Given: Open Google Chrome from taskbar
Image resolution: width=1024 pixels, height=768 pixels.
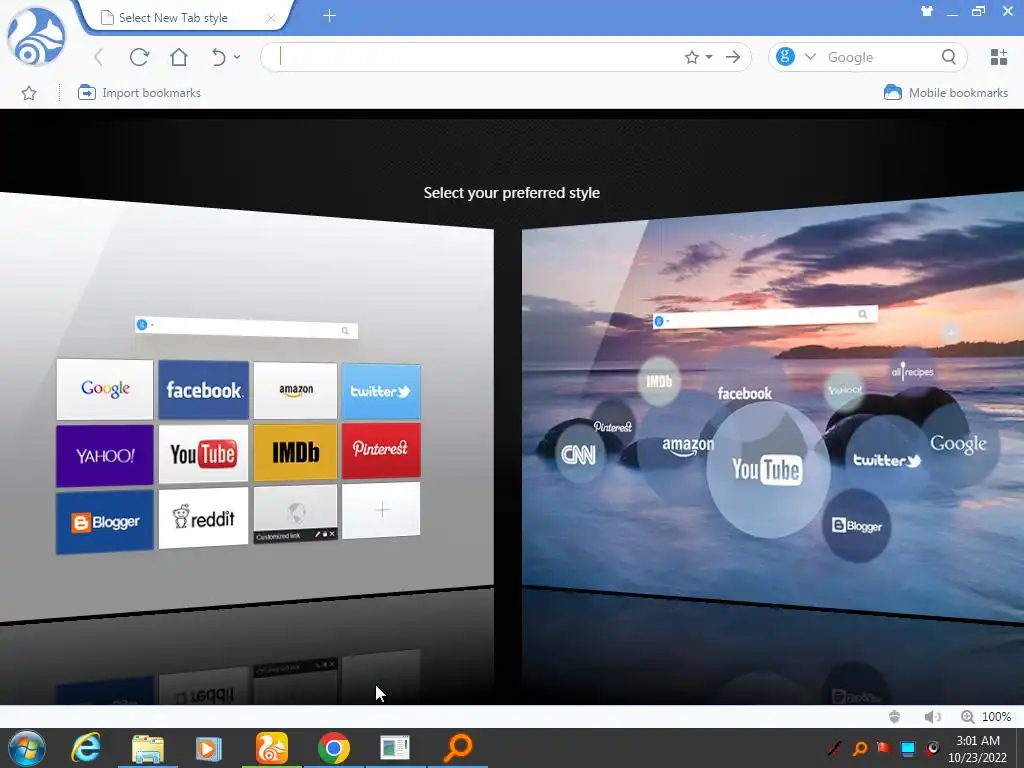Looking at the screenshot, I should pos(333,748).
